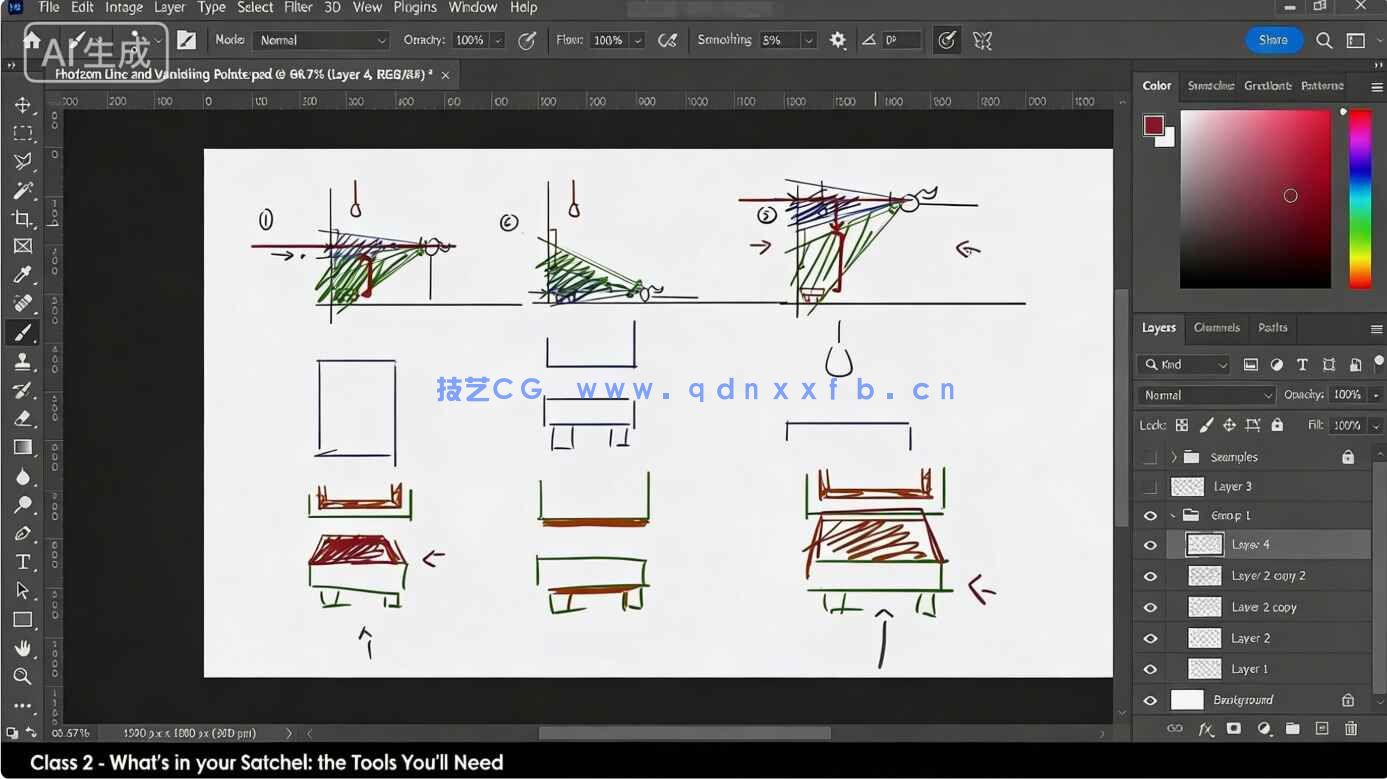Click the rainbow hue slider strip
The height and width of the screenshot is (779, 1387).
(x=1360, y=198)
